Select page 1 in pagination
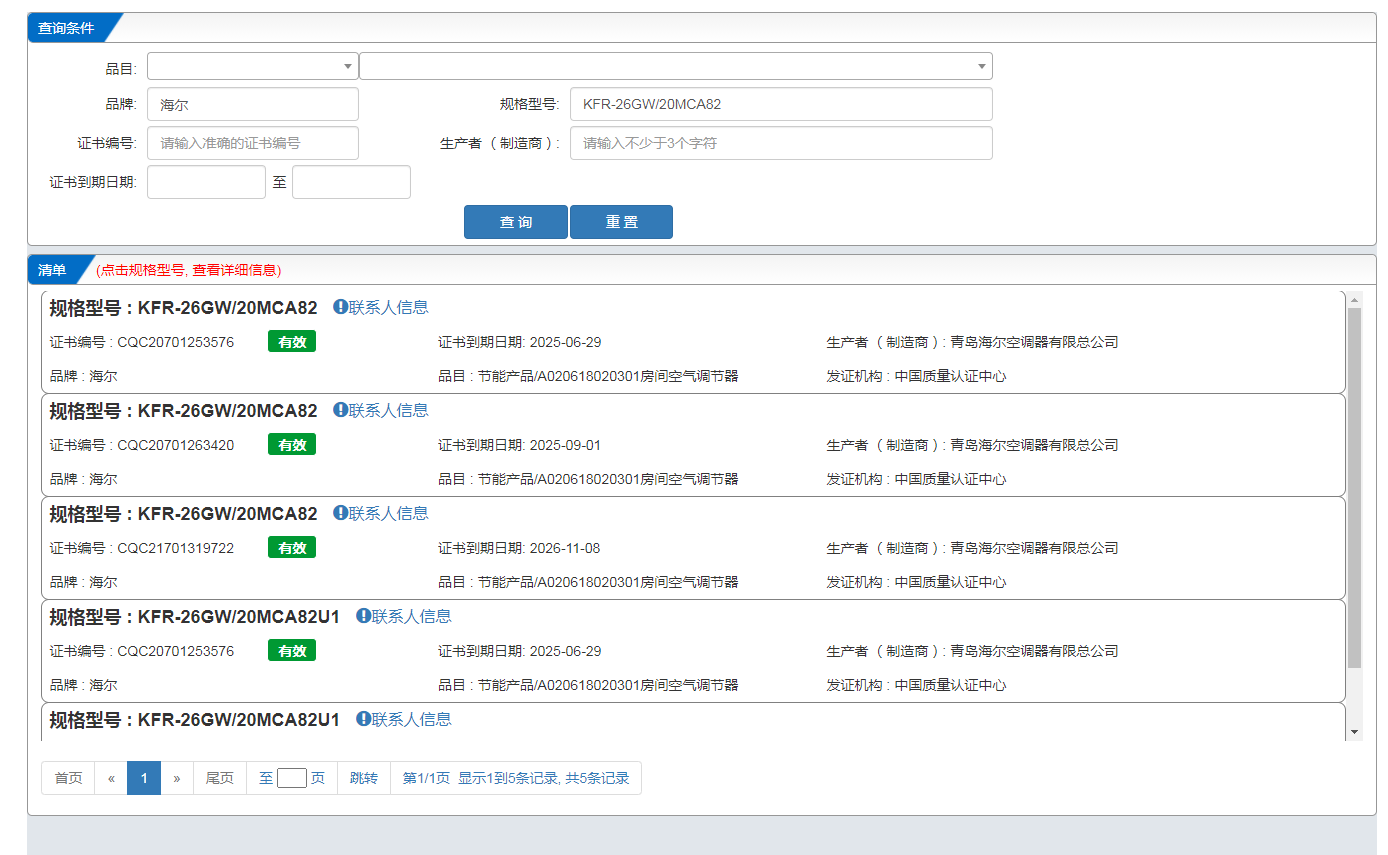The image size is (1388, 855). coord(144,778)
